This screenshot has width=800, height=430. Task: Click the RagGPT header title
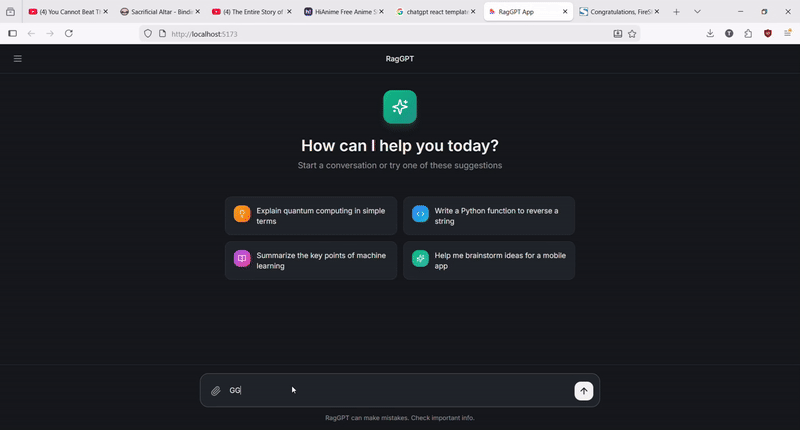coord(400,59)
